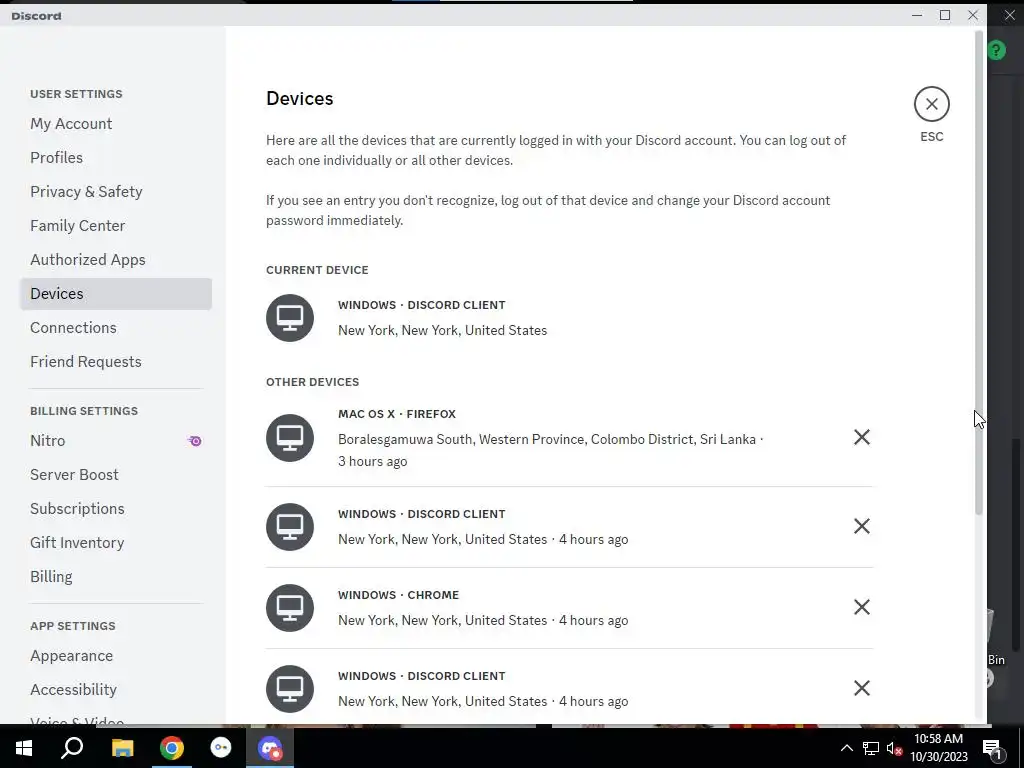Image resolution: width=1024 pixels, height=768 pixels.
Task: Open taskbar search
Action: pyautogui.click(x=72, y=748)
